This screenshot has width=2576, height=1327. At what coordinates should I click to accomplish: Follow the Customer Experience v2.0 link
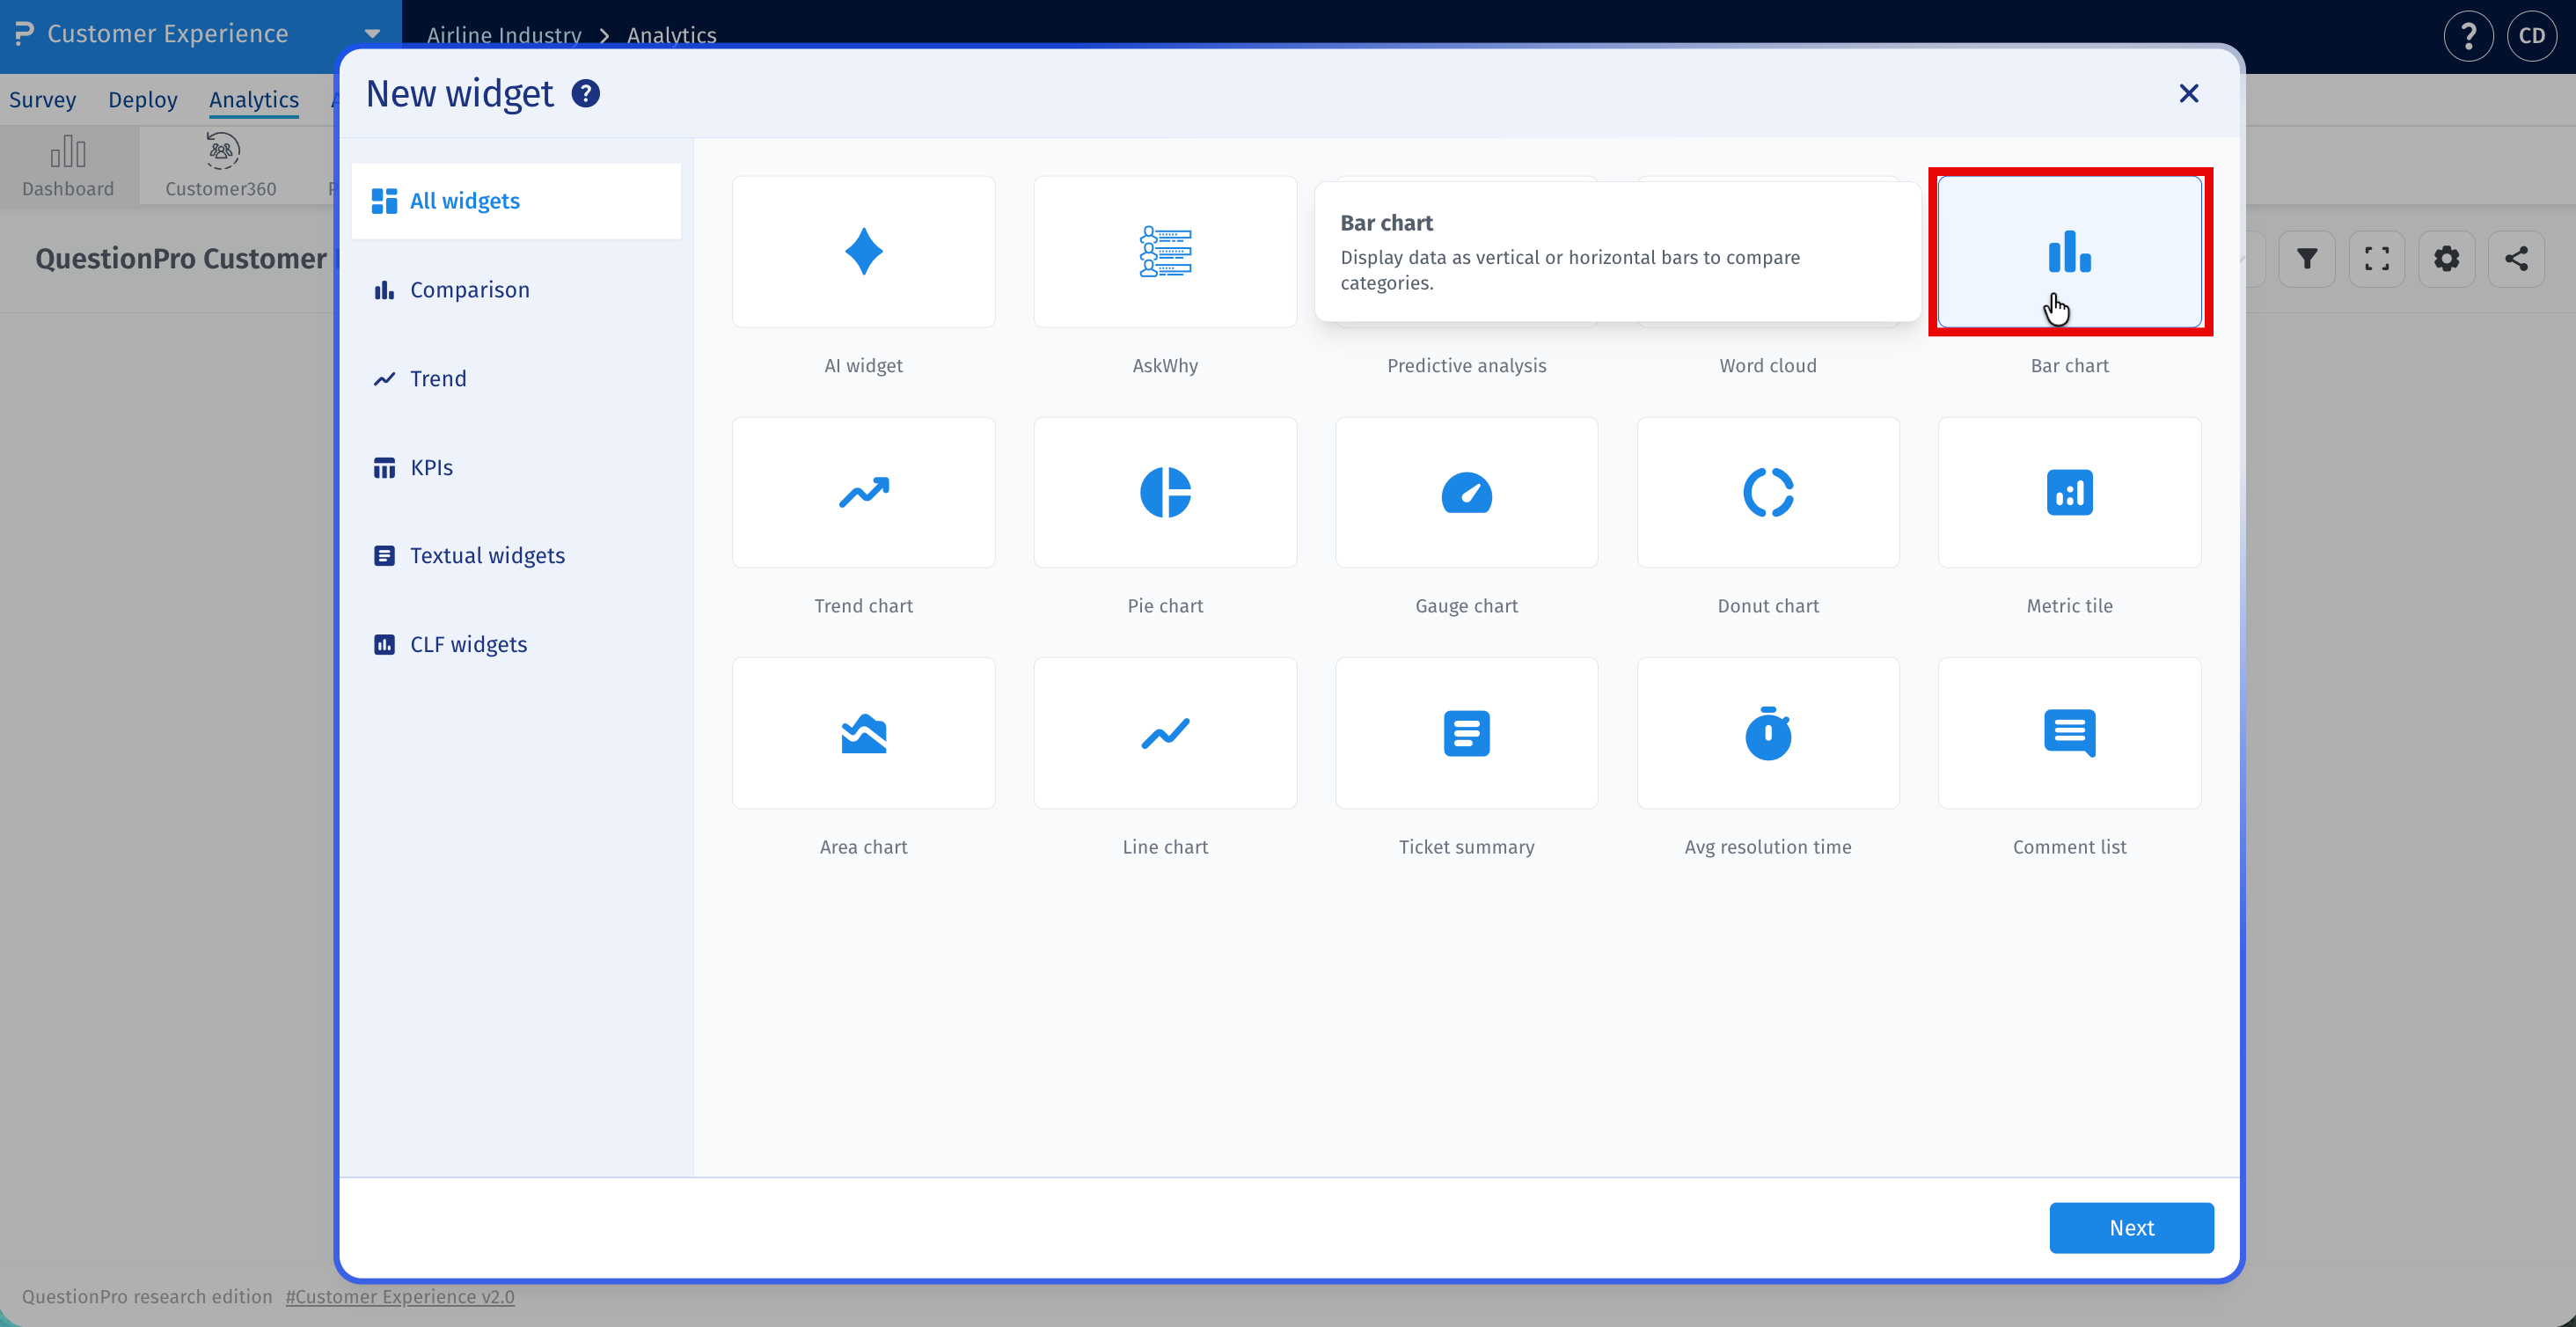point(400,1296)
